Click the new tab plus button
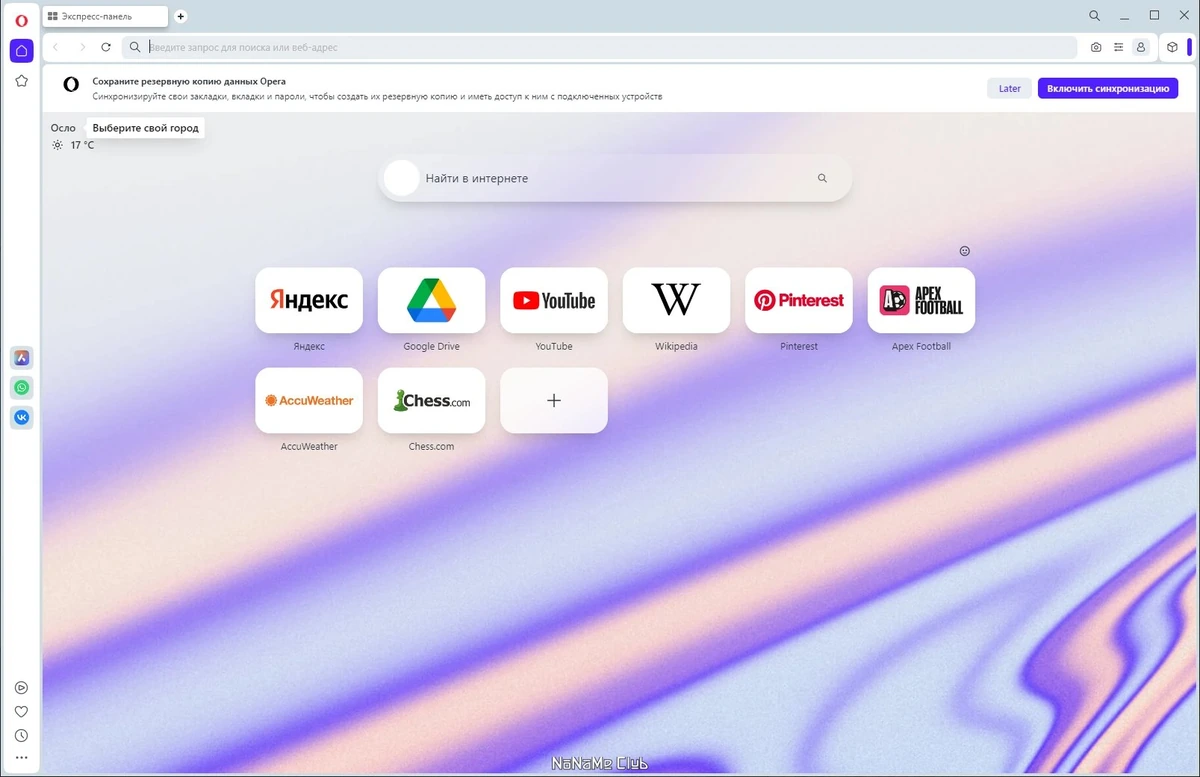This screenshot has height=777, width=1200. click(x=181, y=16)
